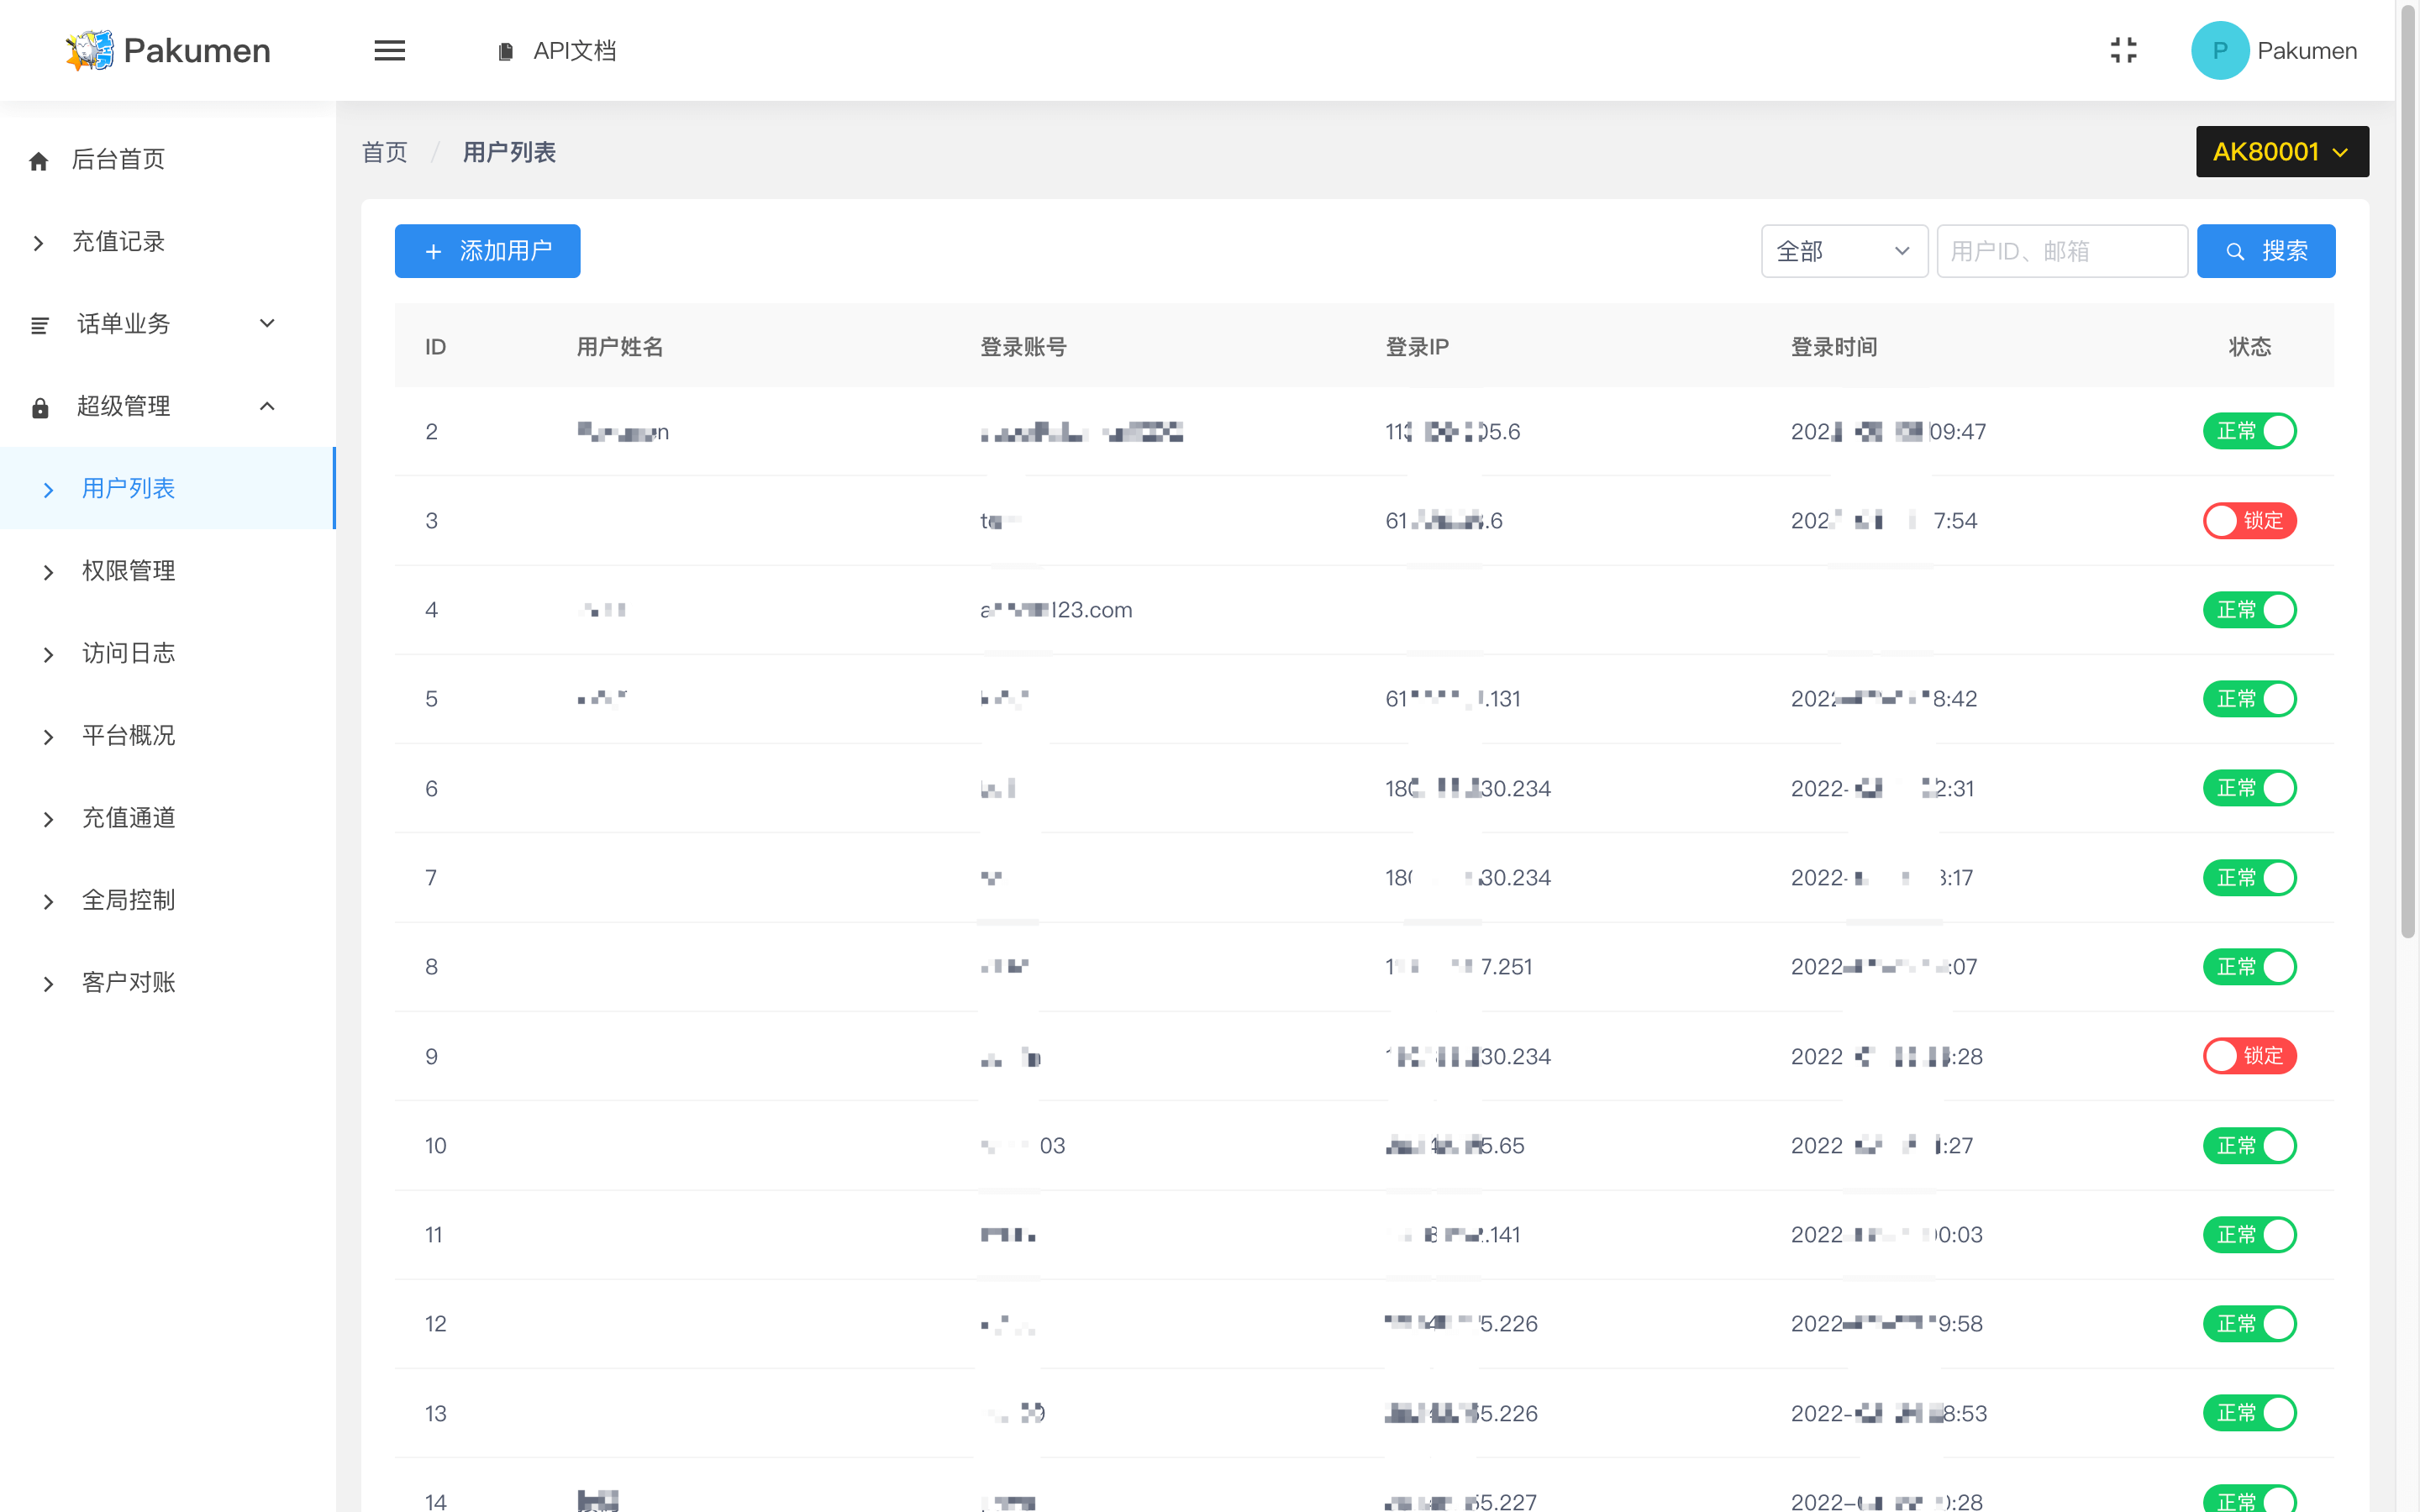Open 权限管理 in the sidebar

pyautogui.click(x=128, y=571)
